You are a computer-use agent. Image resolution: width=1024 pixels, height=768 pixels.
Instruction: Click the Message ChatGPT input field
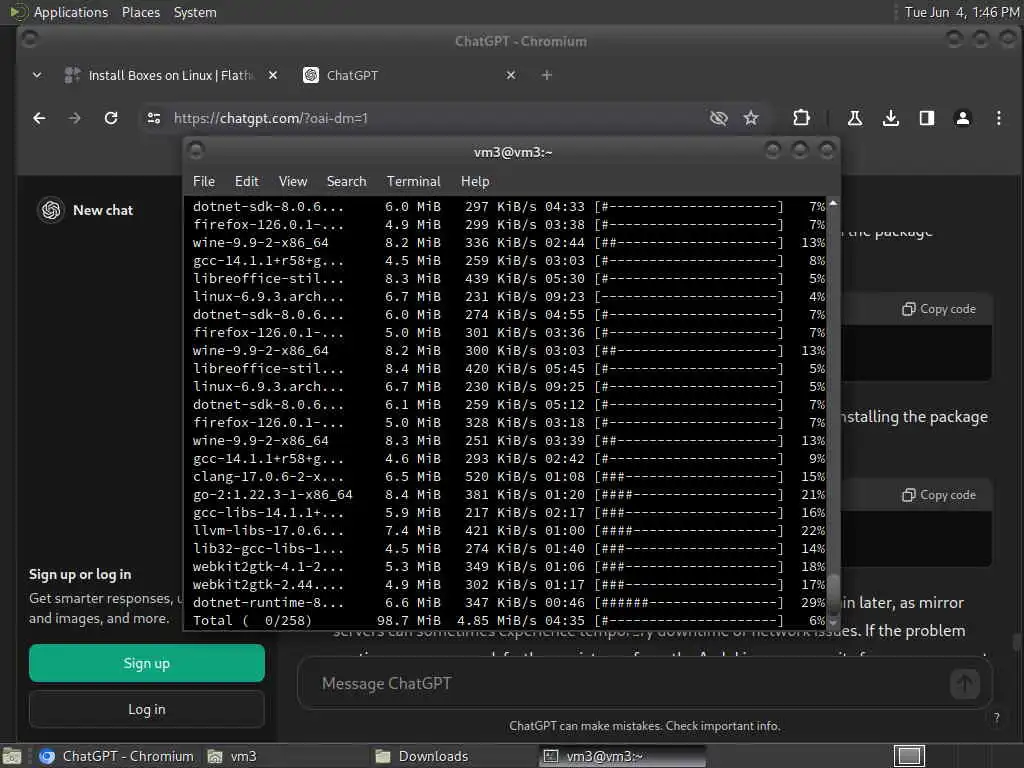point(627,684)
